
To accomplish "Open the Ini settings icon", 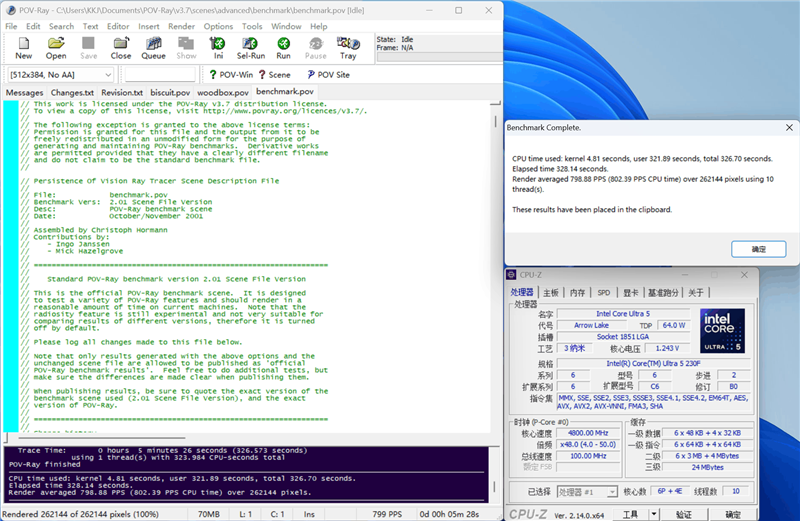I will click(218, 48).
